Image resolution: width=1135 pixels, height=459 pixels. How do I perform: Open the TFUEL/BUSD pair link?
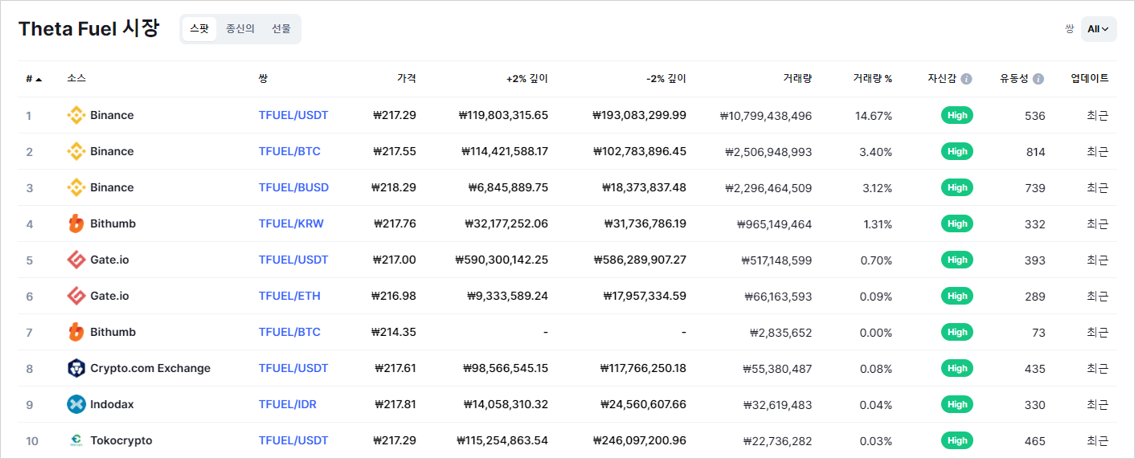(x=293, y=188)
